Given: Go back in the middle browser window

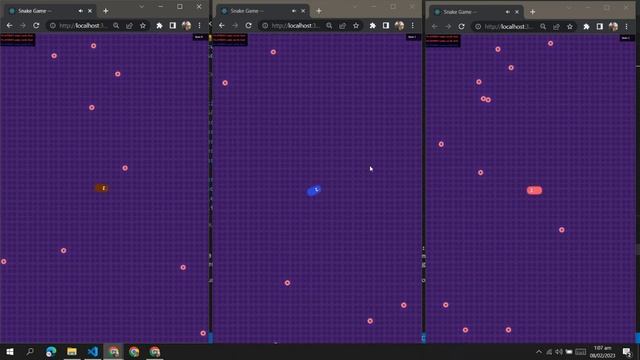Looking at the screenshot, I should click(222, 25).
